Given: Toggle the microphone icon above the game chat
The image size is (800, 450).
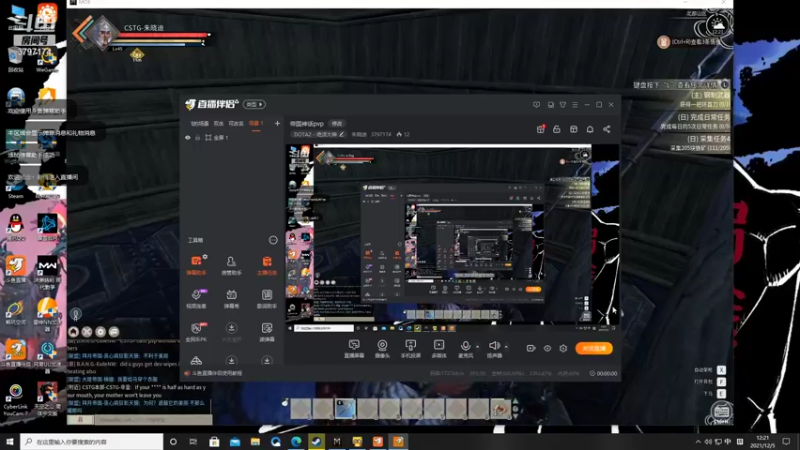Looking at the screenshot, I should (x=76, y=314).
